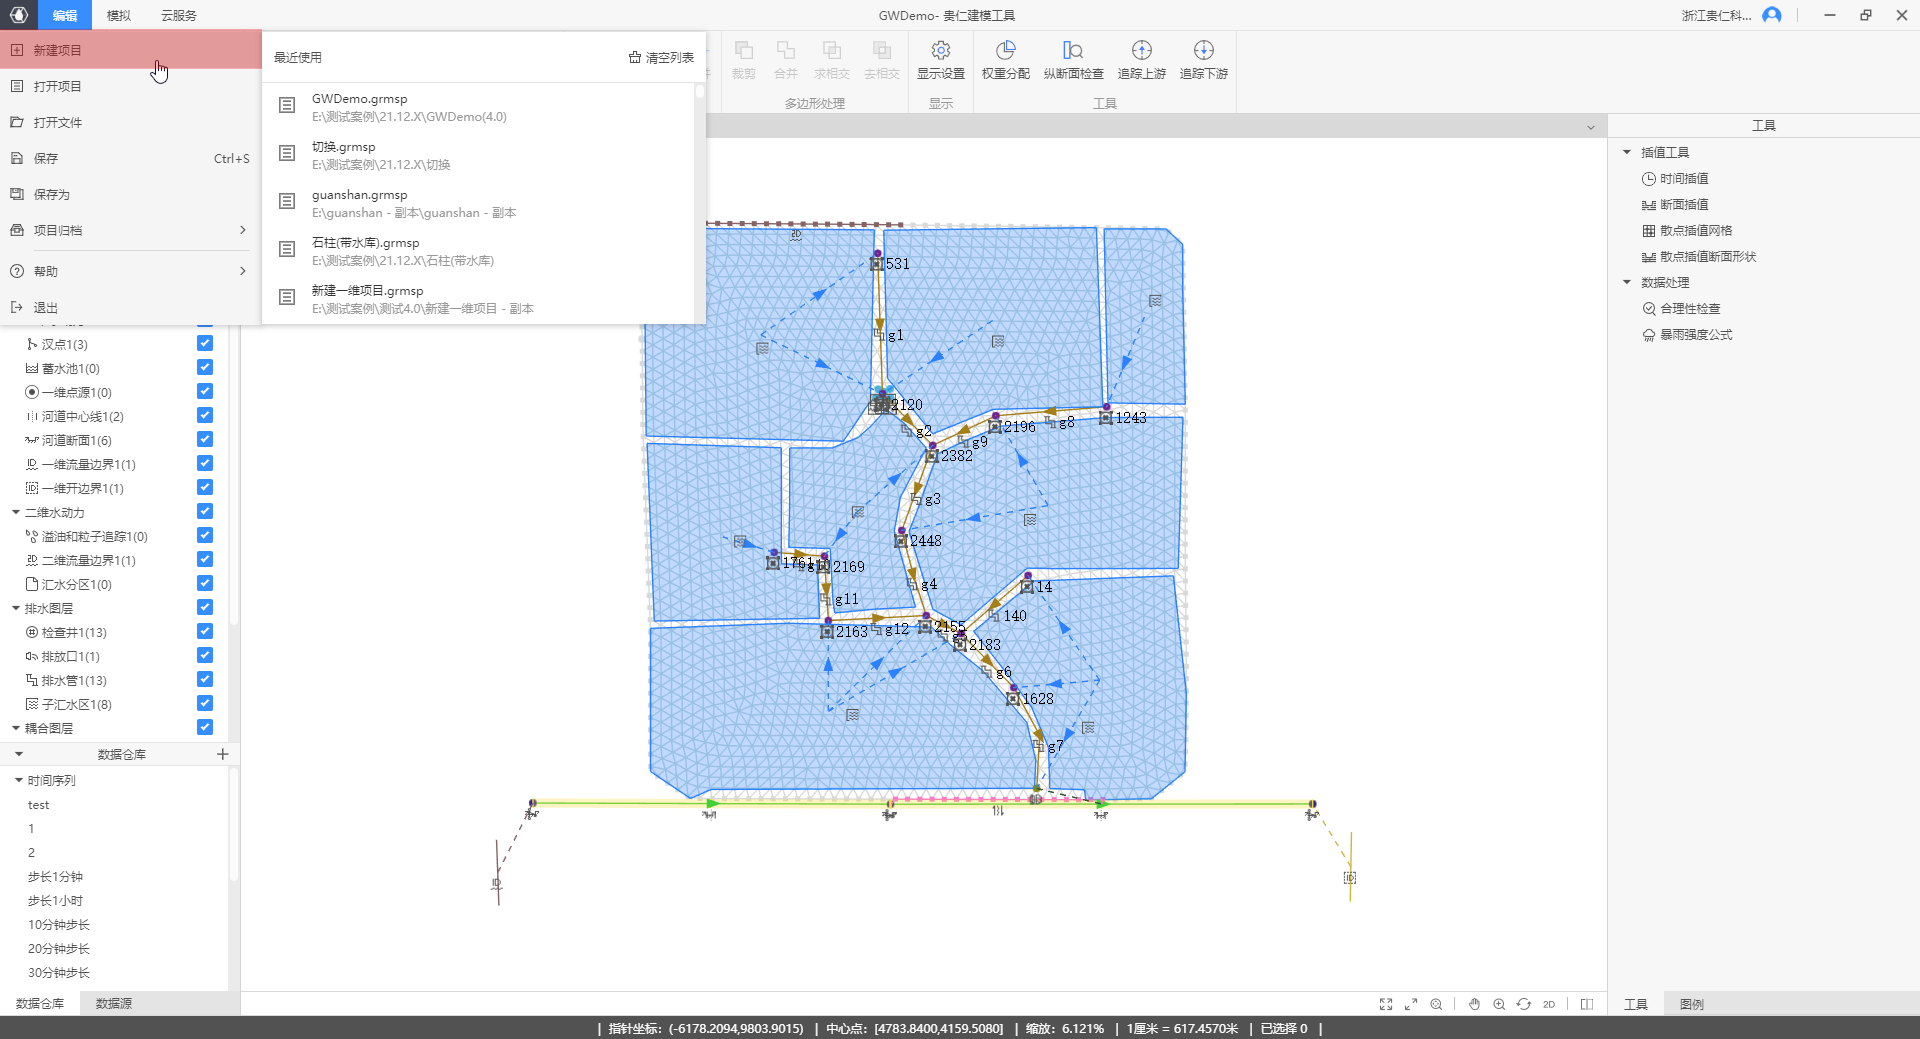Click the fit-to-extent icon in bottom toolbar
This screenshot has width=1920, height=1039.
(1386, 1004)
